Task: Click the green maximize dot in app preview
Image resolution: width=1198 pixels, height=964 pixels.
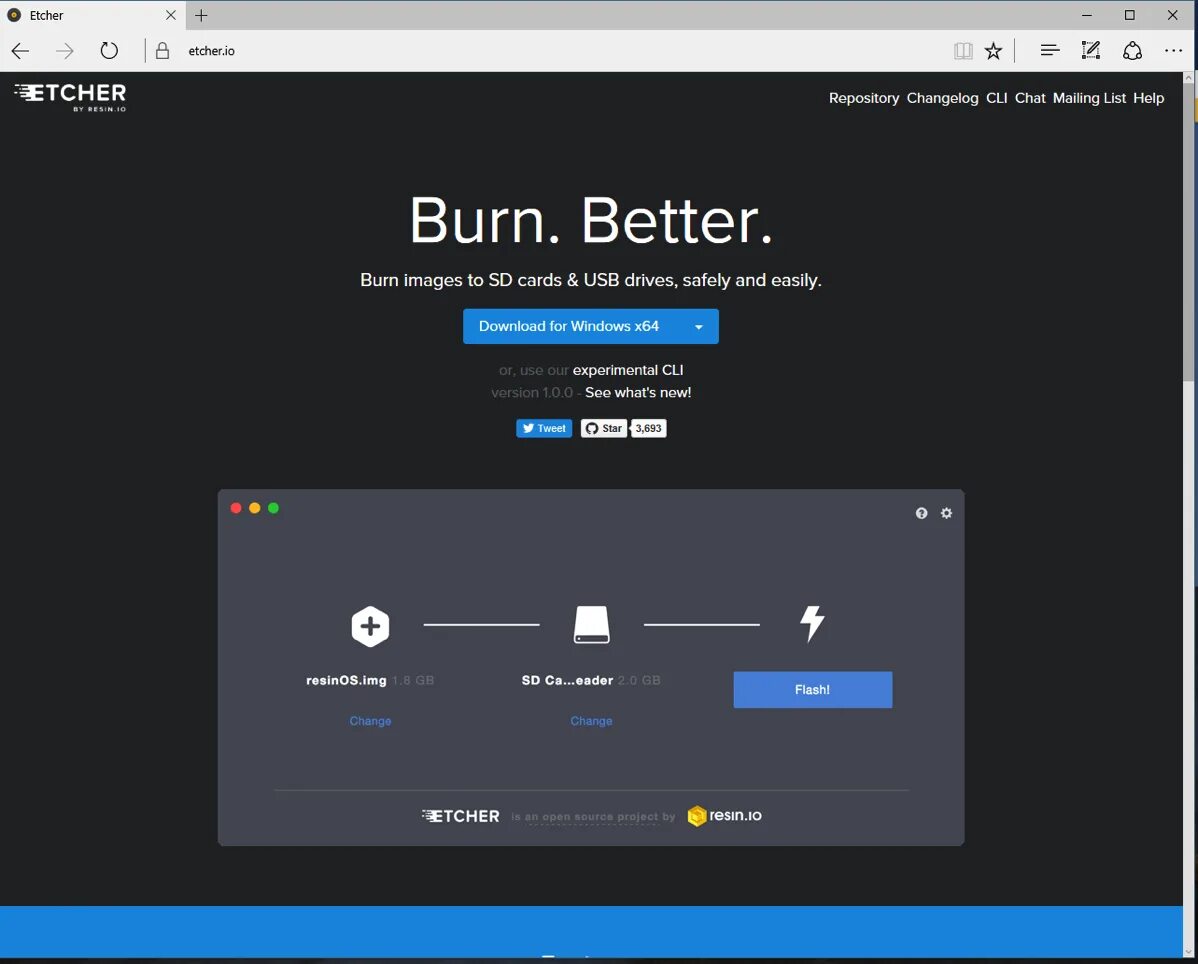Action: (274, 508)
